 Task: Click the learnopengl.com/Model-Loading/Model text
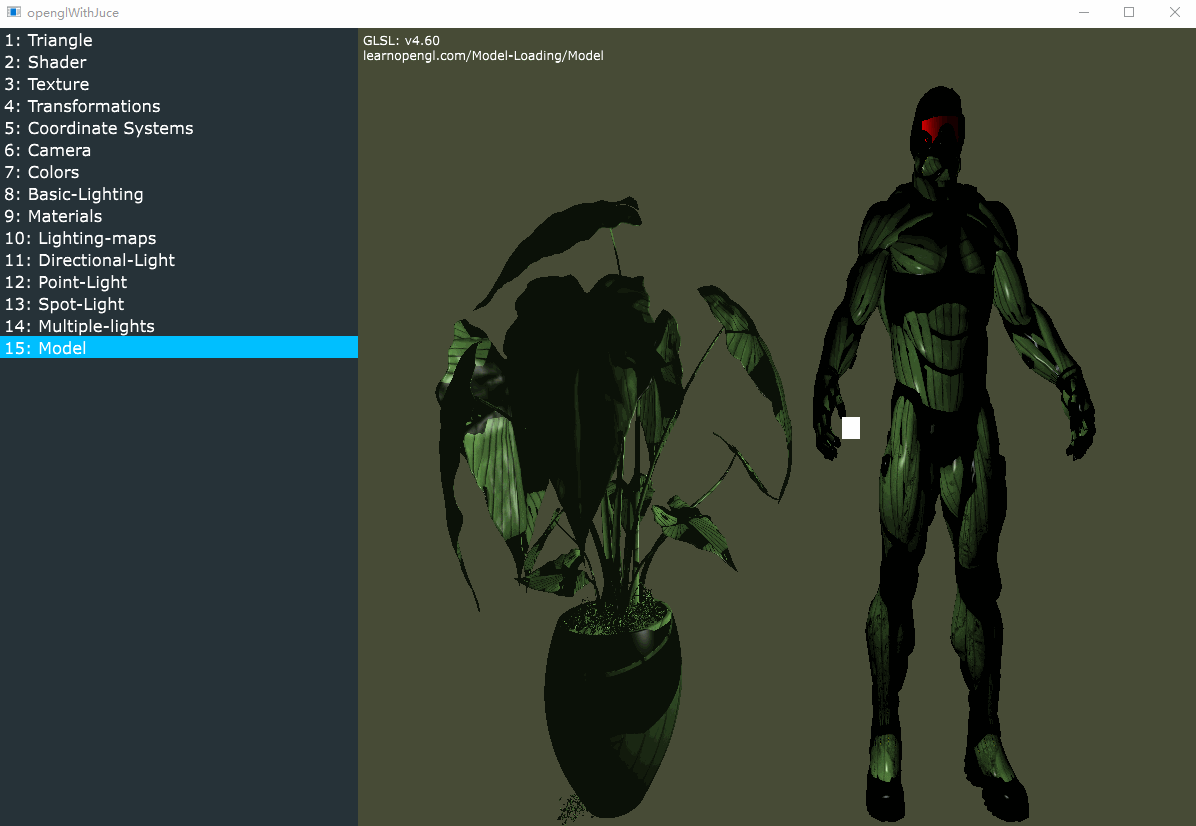click(x=483, y=56)
